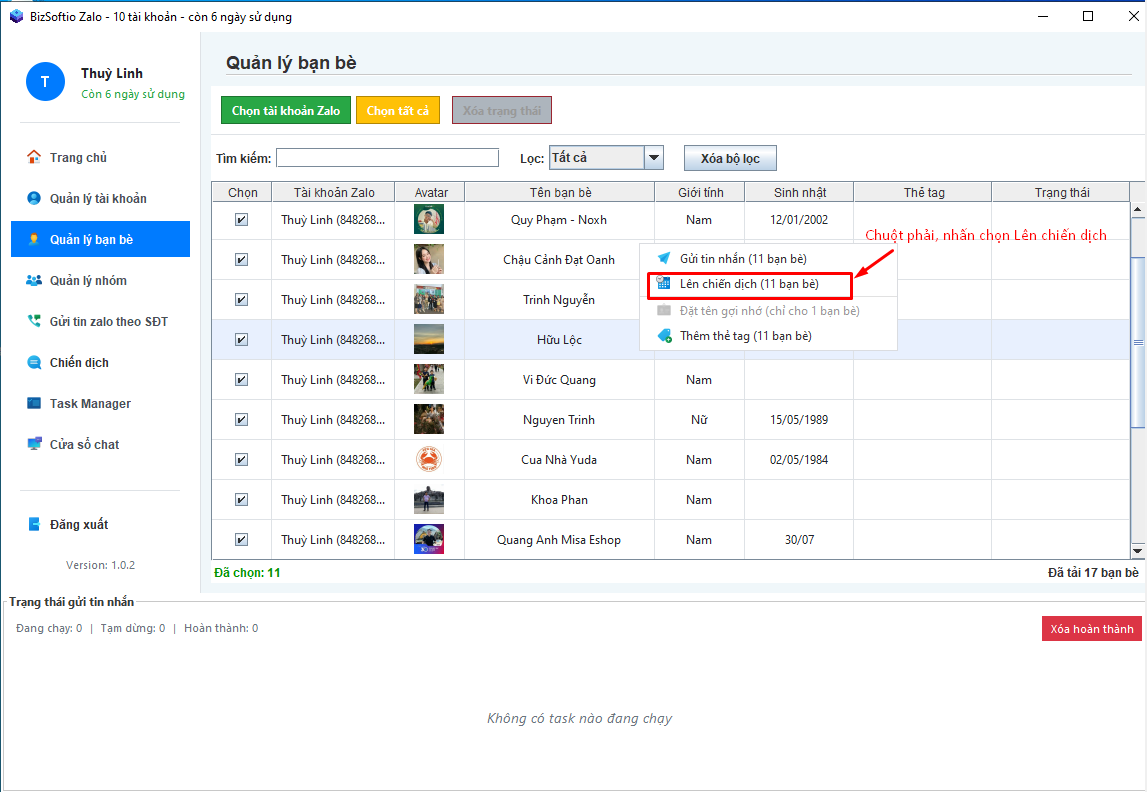Click the table scrollbar down arrow
The image size is (1147, 792).
tap(1137, 550)
